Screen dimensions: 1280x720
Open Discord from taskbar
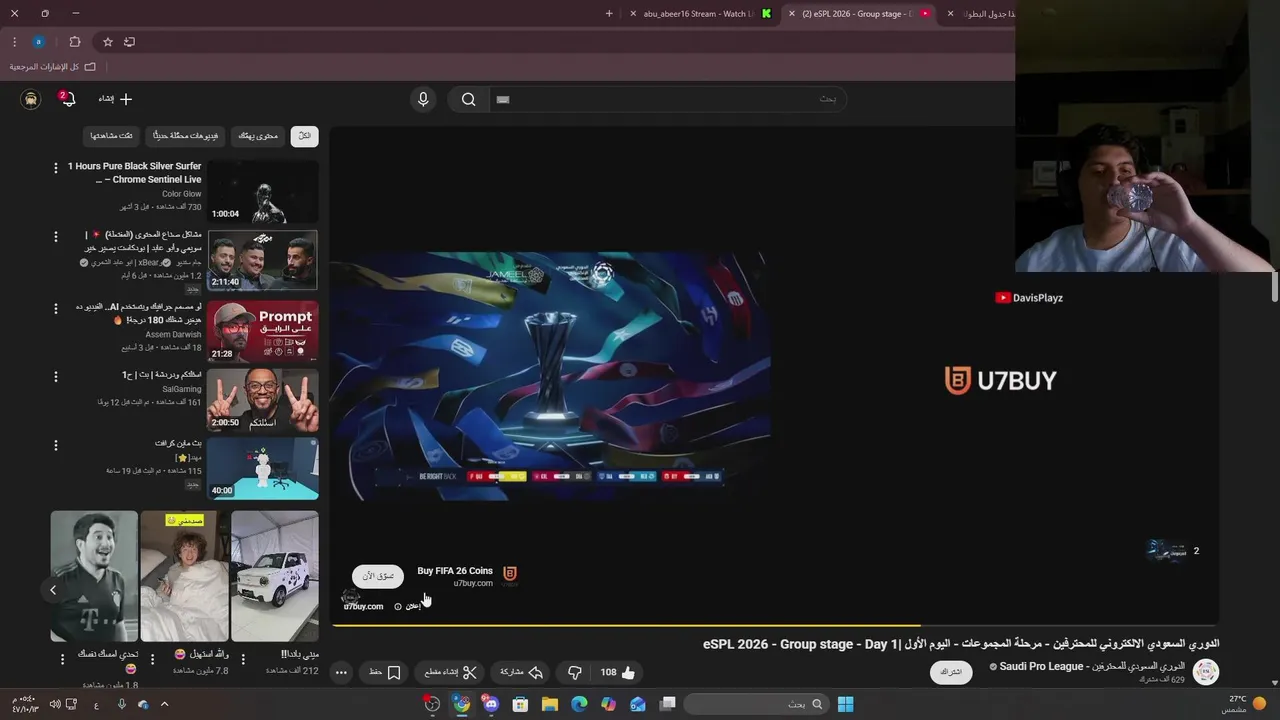(x=490, y=704)
